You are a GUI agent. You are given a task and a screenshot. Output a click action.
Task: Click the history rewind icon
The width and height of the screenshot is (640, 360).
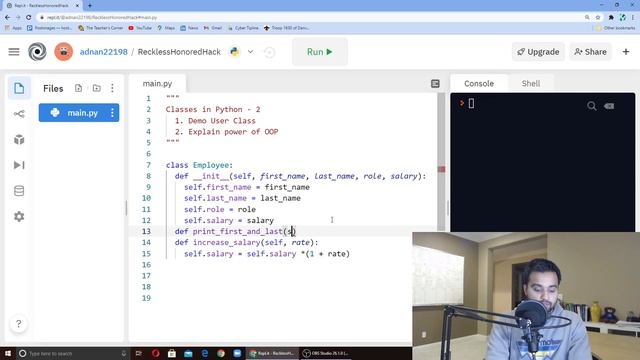pyautogui.click(x=269, y=52)
